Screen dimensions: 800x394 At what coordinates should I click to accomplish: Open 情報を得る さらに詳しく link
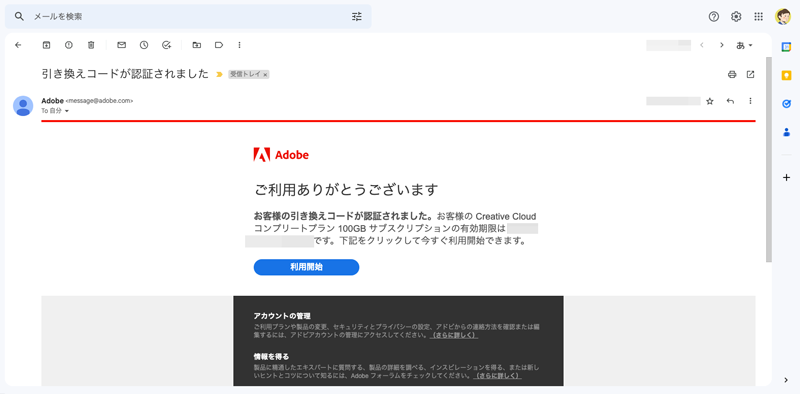(497, 376)
